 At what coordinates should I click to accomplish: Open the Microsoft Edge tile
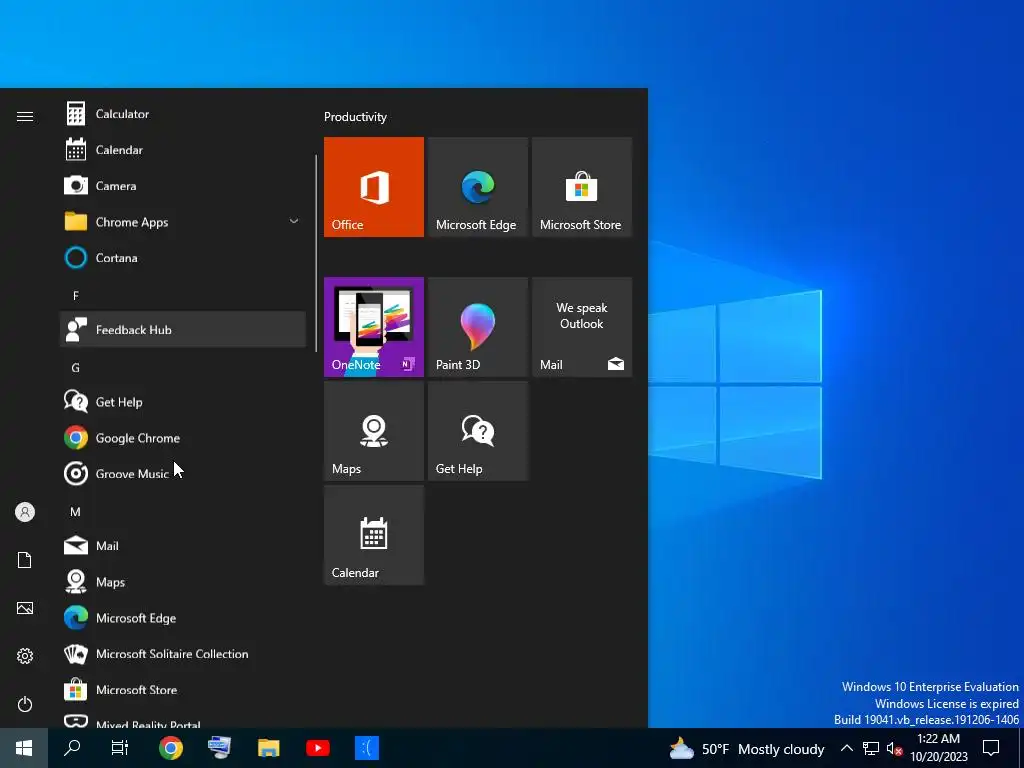tap(477, 187)
